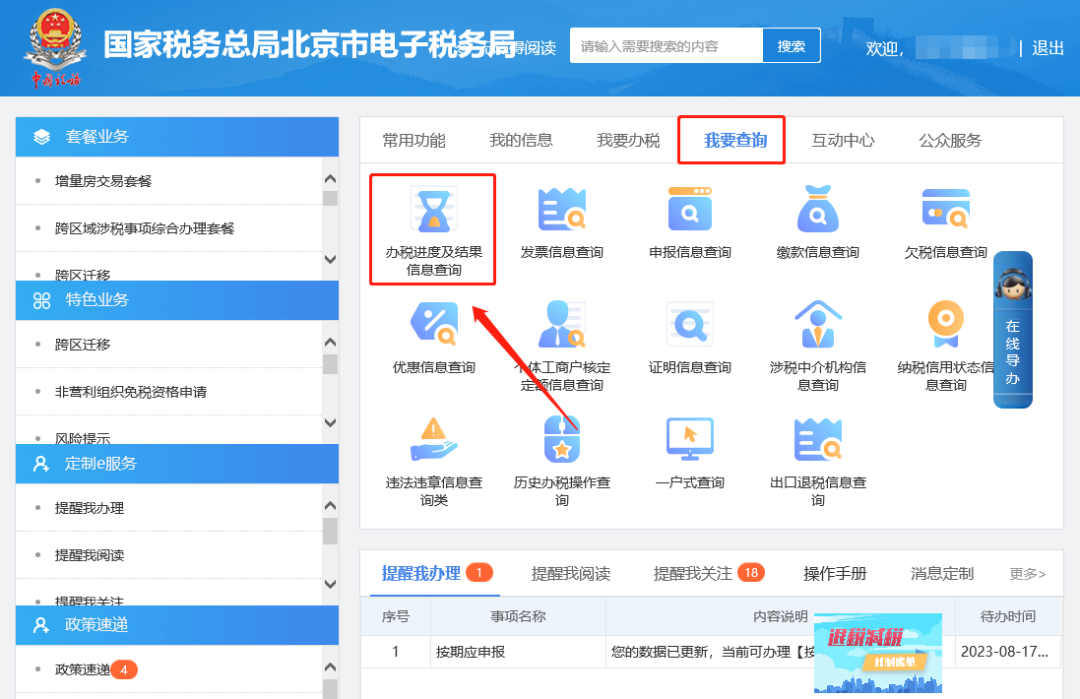
Task: Click 更多> link
Action: 1028,574
